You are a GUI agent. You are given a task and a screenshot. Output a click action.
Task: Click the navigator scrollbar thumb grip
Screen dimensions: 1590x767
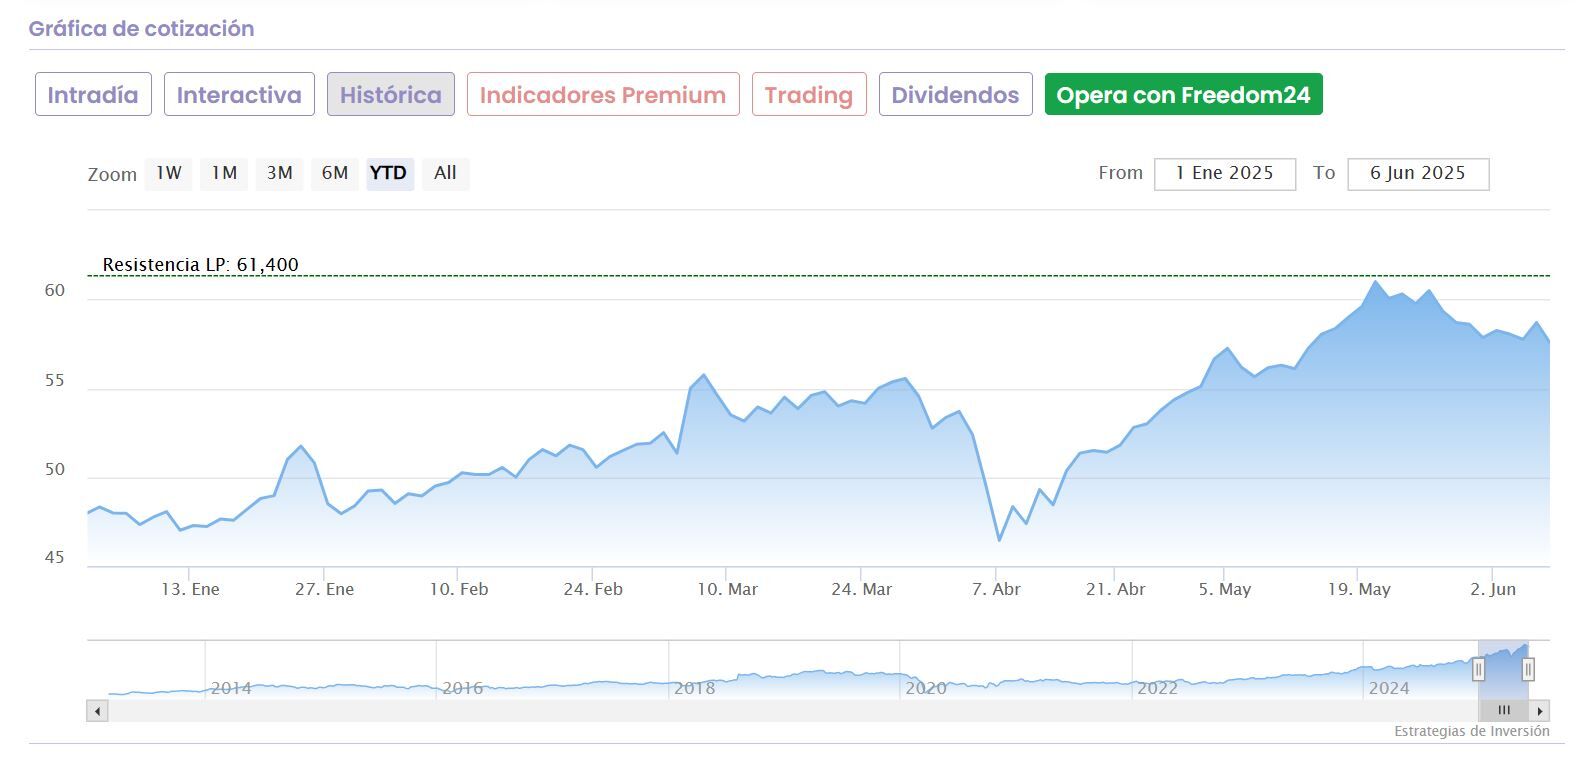[x=1503, y=711]
